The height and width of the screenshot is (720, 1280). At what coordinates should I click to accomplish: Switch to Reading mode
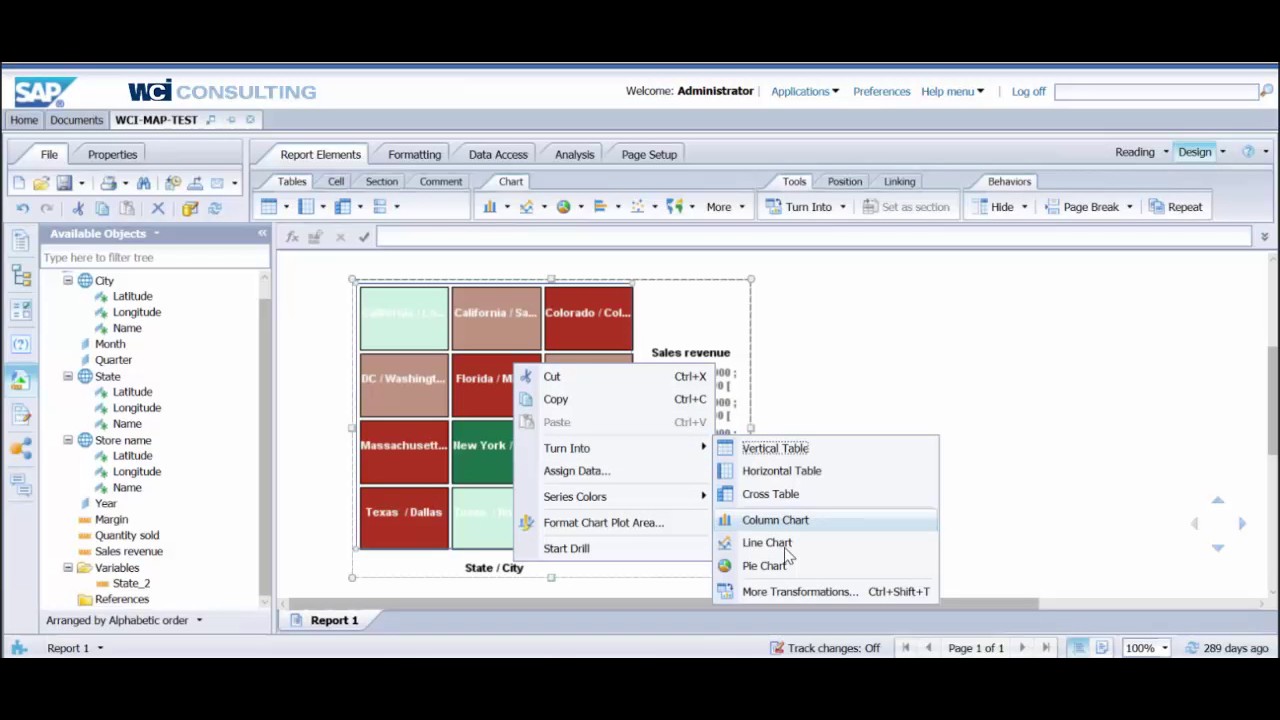tap(1134, 152)
